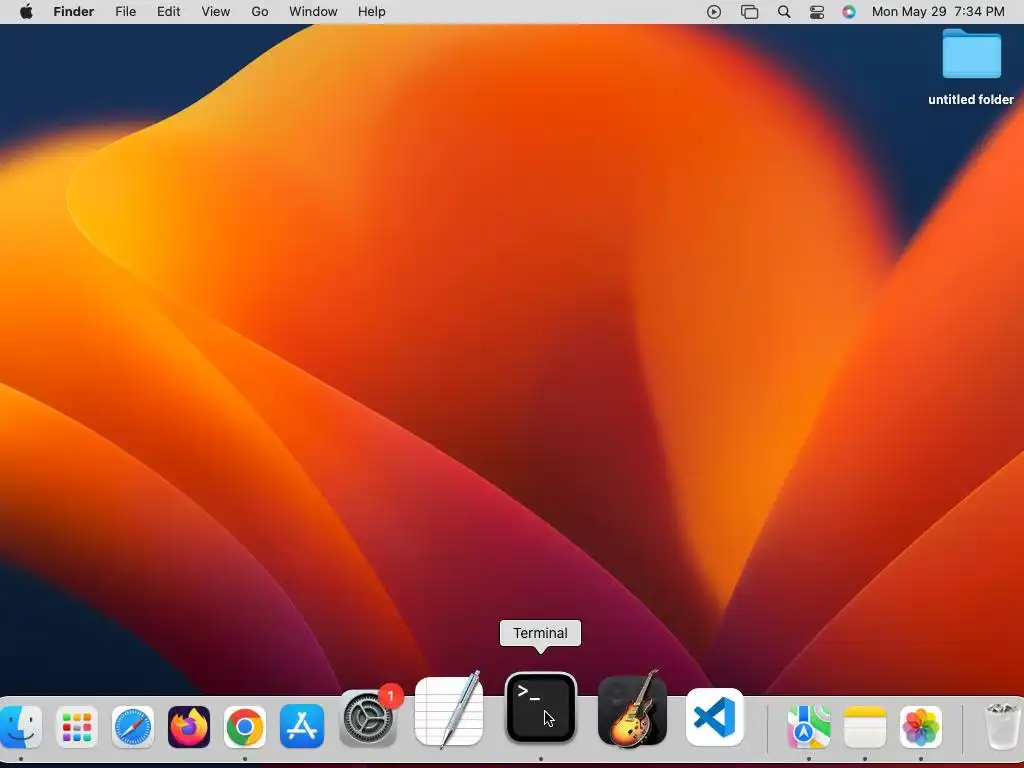The height and width of the screenshot is (768, 1024).
Task: Open the Finder menu
Action: tap(73, 12)
